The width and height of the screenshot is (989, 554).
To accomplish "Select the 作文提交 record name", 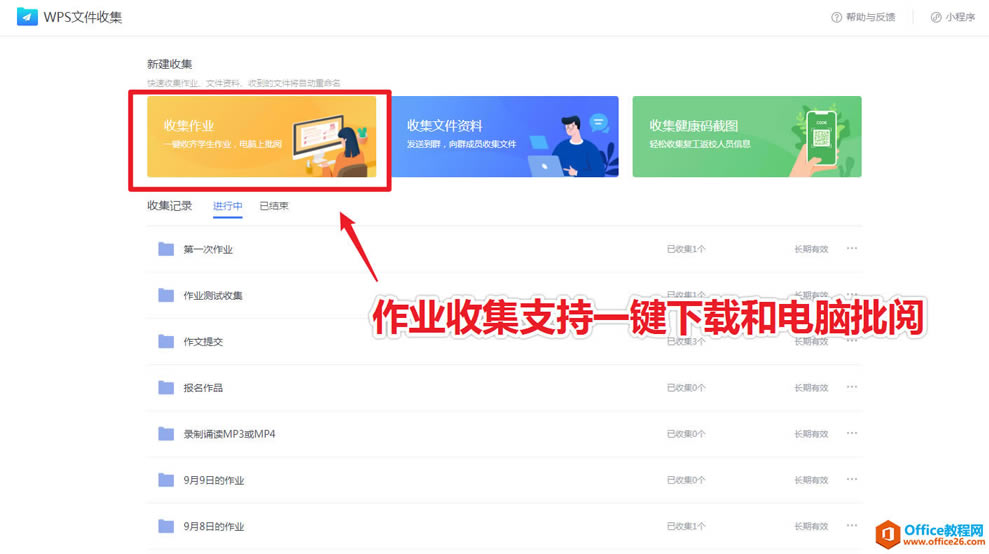I will pyautogui.click(x=203, y=341).
